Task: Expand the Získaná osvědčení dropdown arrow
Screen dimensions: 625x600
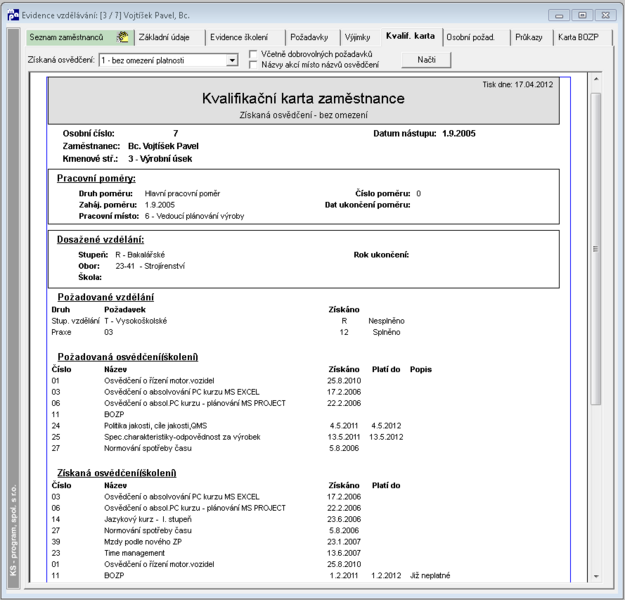Action: click(232, 61)
